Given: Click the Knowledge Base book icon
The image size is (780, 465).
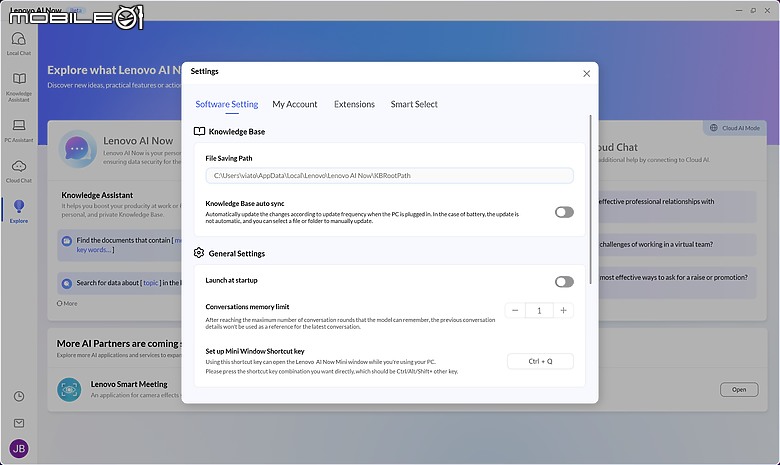Looking at the screenshot, I should [x=199, y=131].
